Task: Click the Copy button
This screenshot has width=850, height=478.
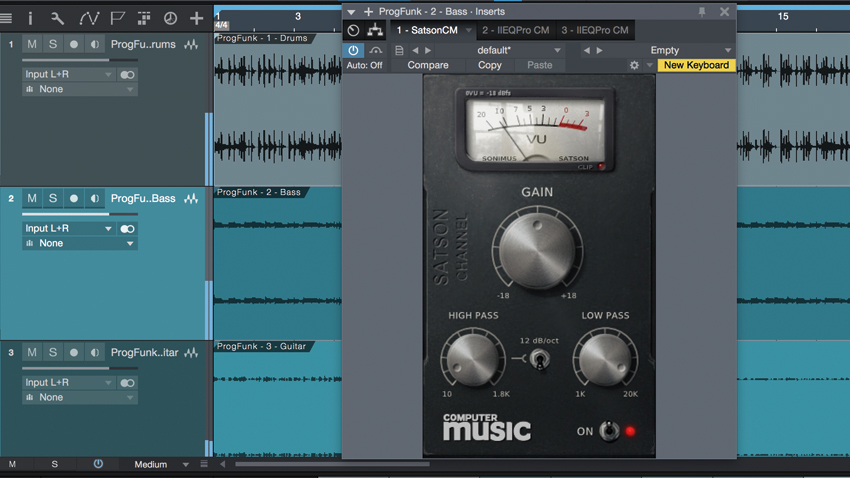Action: 490,65
